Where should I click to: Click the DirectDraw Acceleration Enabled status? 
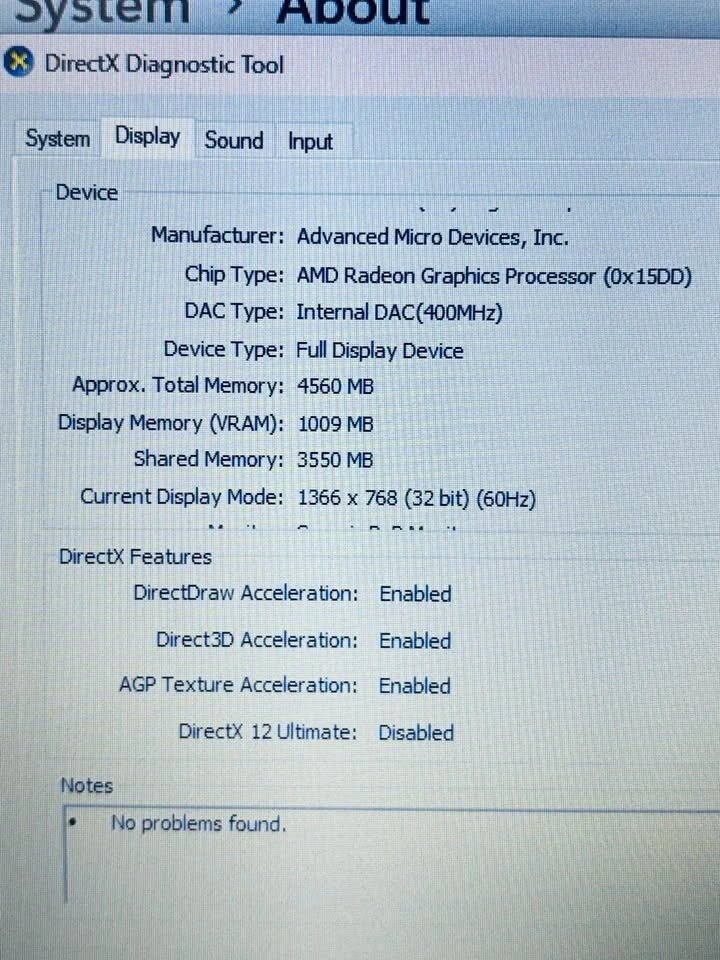tap(415, 594)
